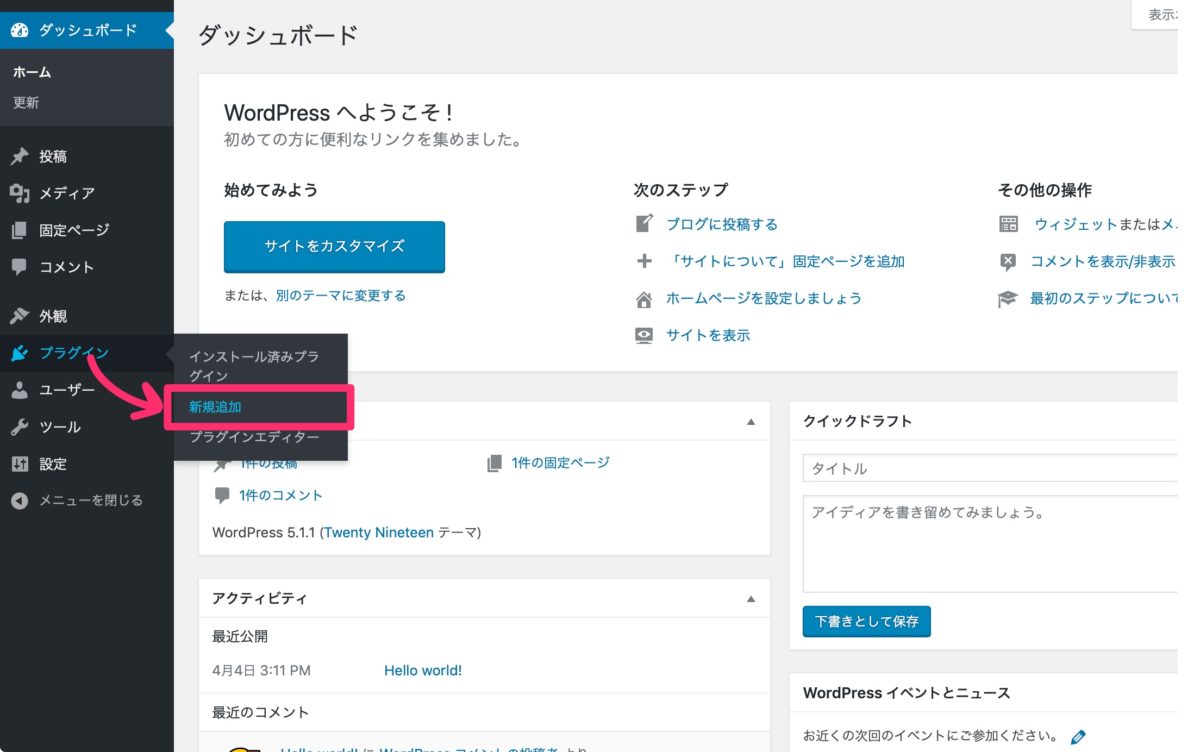Click the monitor icon beside サイトを表示
Screen dimensions: 1200x752
pyautogui.click(x=644, y=335)
